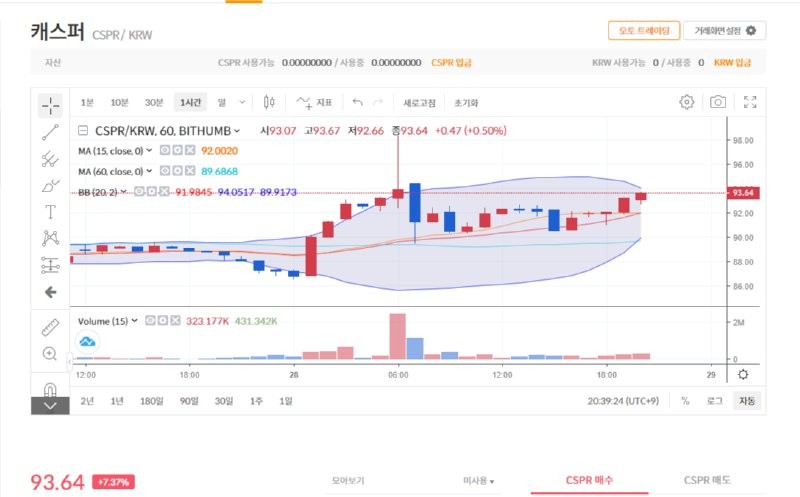Click 초기화 to reset chart
Screen dimensions: 800x497
pos(466,103)
